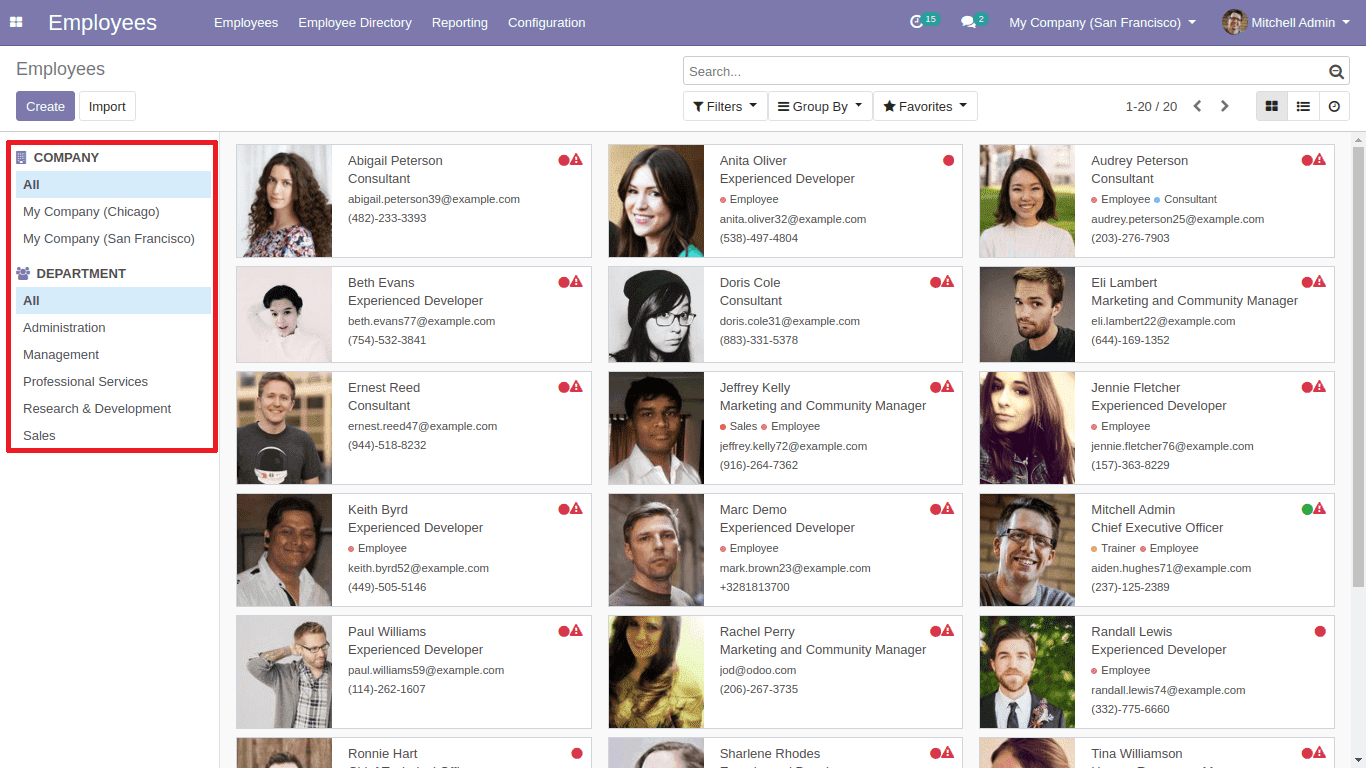
Task: Click red presence dot on Randall Lewis card
Action: click(x=1320, y=631)
